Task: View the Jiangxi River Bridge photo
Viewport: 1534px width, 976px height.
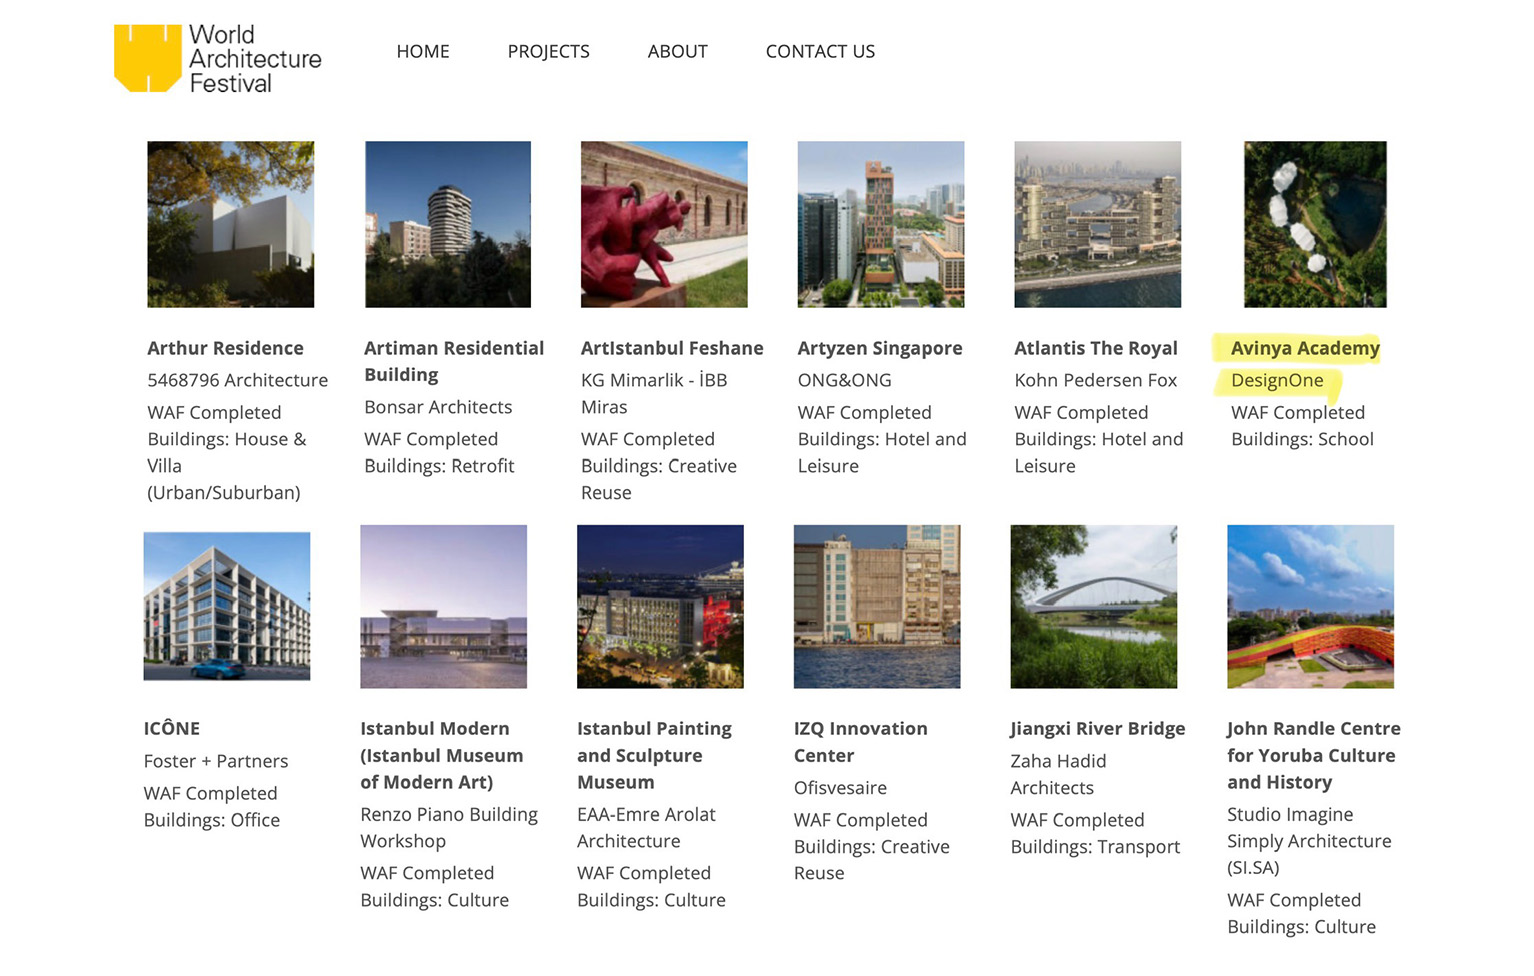Action: [x=1093, y=606]
